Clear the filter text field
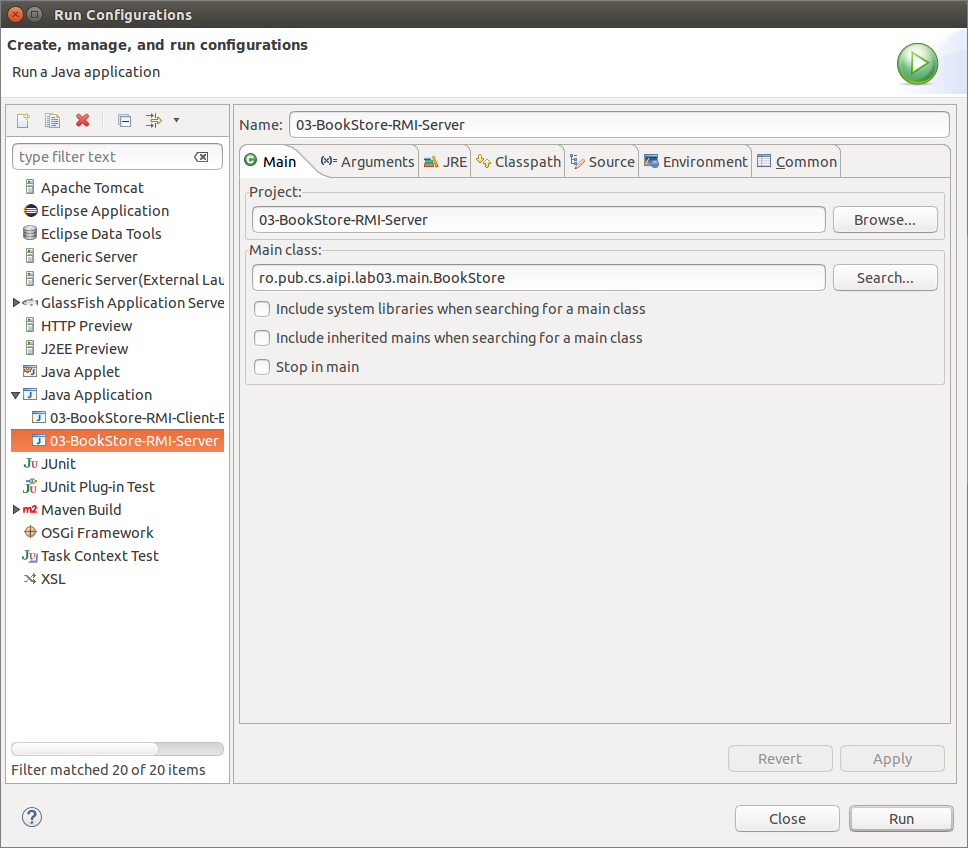 (201, 157)
